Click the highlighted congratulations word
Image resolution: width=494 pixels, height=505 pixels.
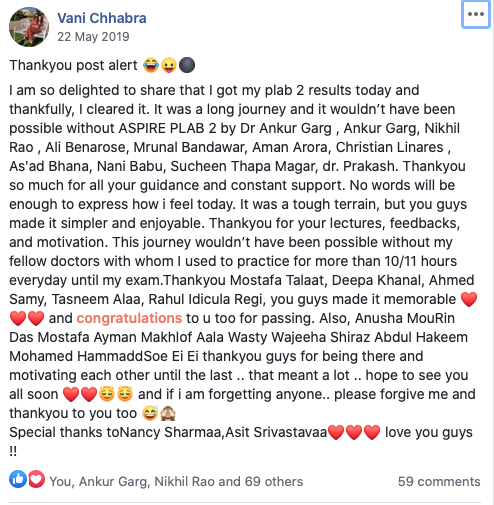(x=129, y=318)
